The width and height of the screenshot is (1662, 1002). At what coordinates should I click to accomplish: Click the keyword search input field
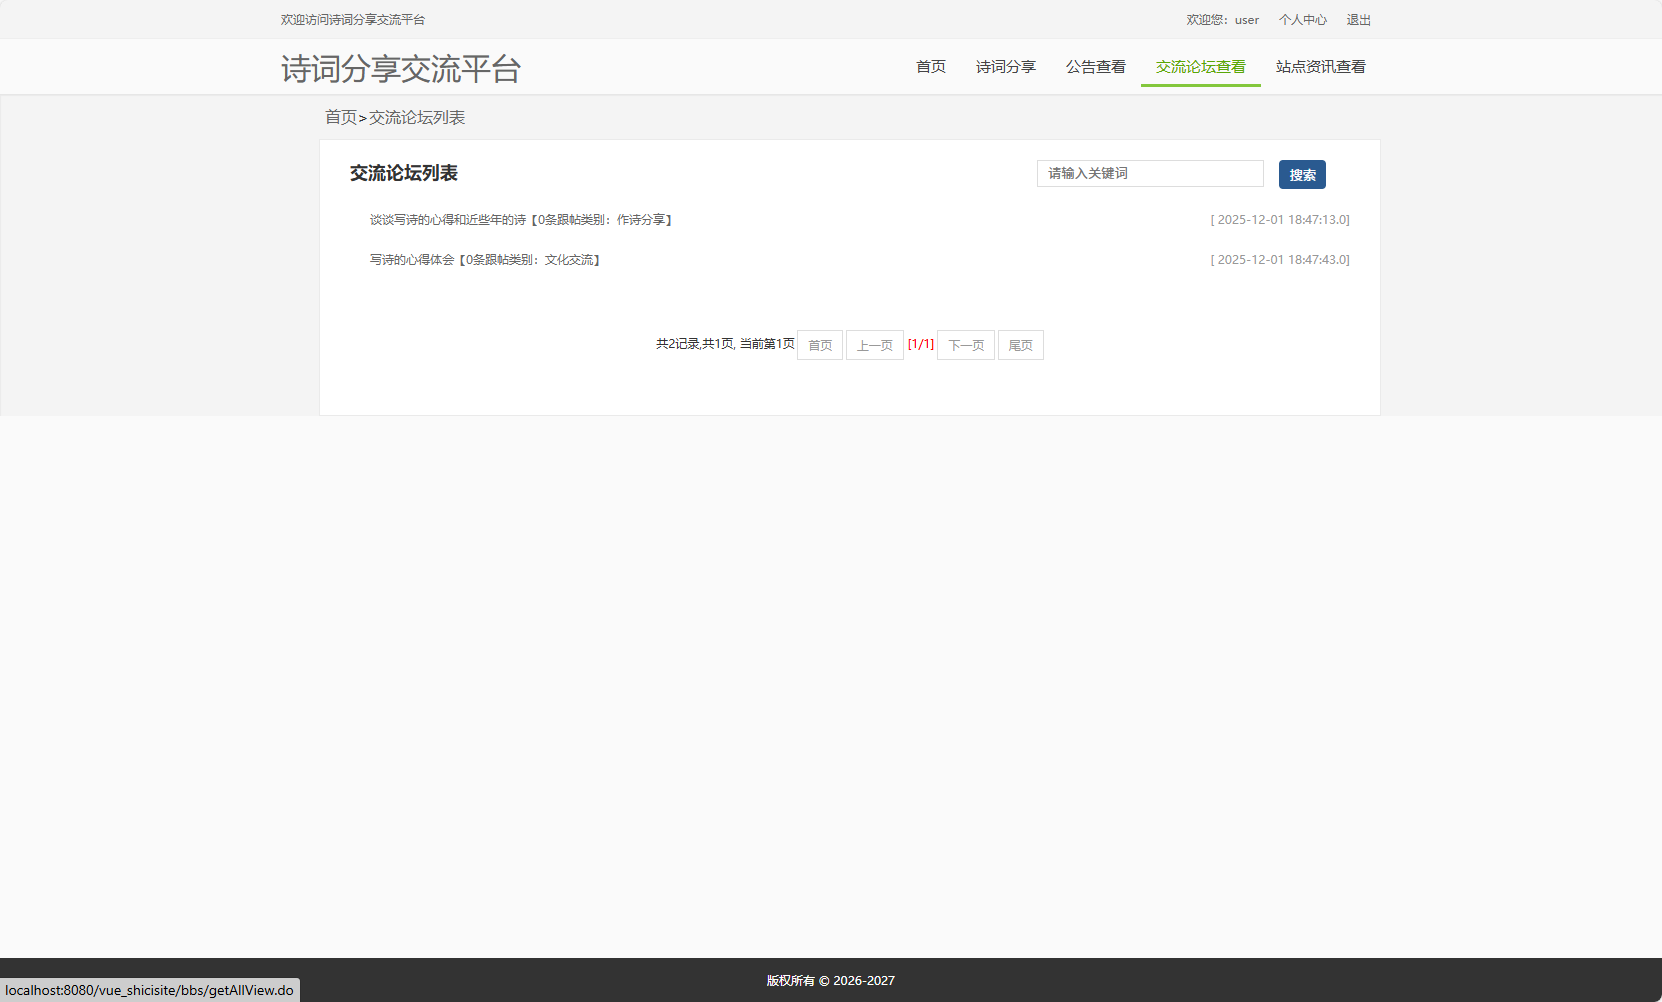(x=1149, y=173)
